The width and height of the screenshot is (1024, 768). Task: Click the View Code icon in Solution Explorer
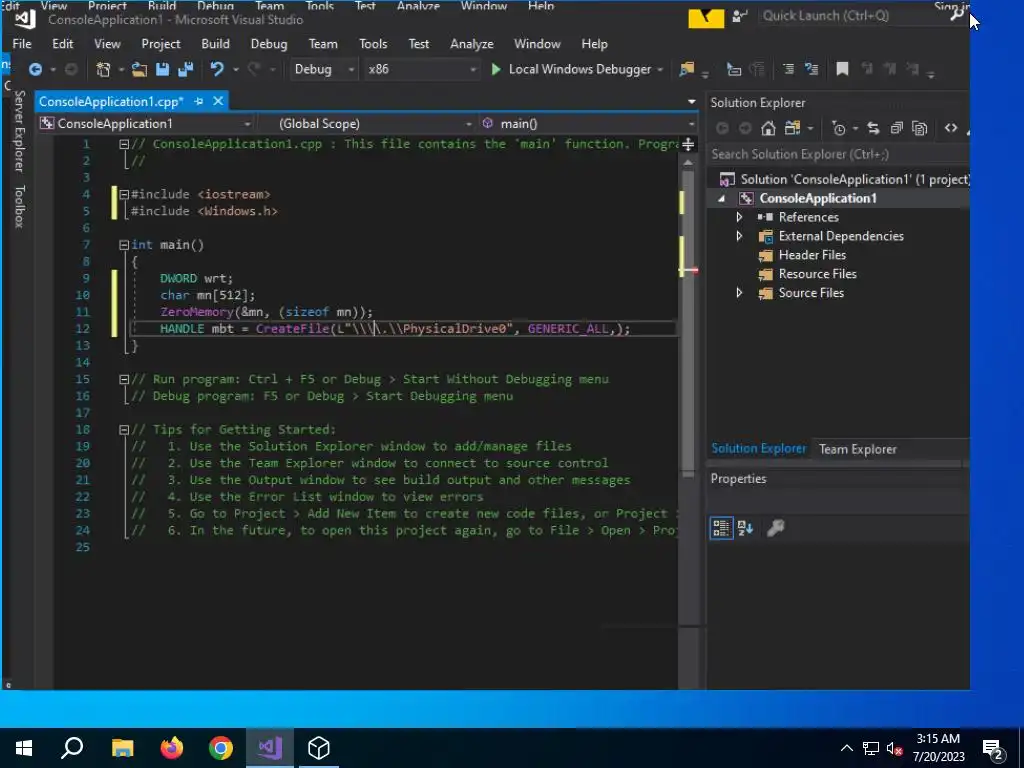pyautogui.click(x=951, y=128)
